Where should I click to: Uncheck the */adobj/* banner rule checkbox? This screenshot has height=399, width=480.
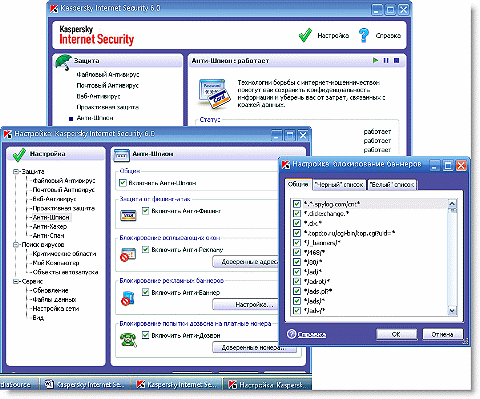pos(296,281)
